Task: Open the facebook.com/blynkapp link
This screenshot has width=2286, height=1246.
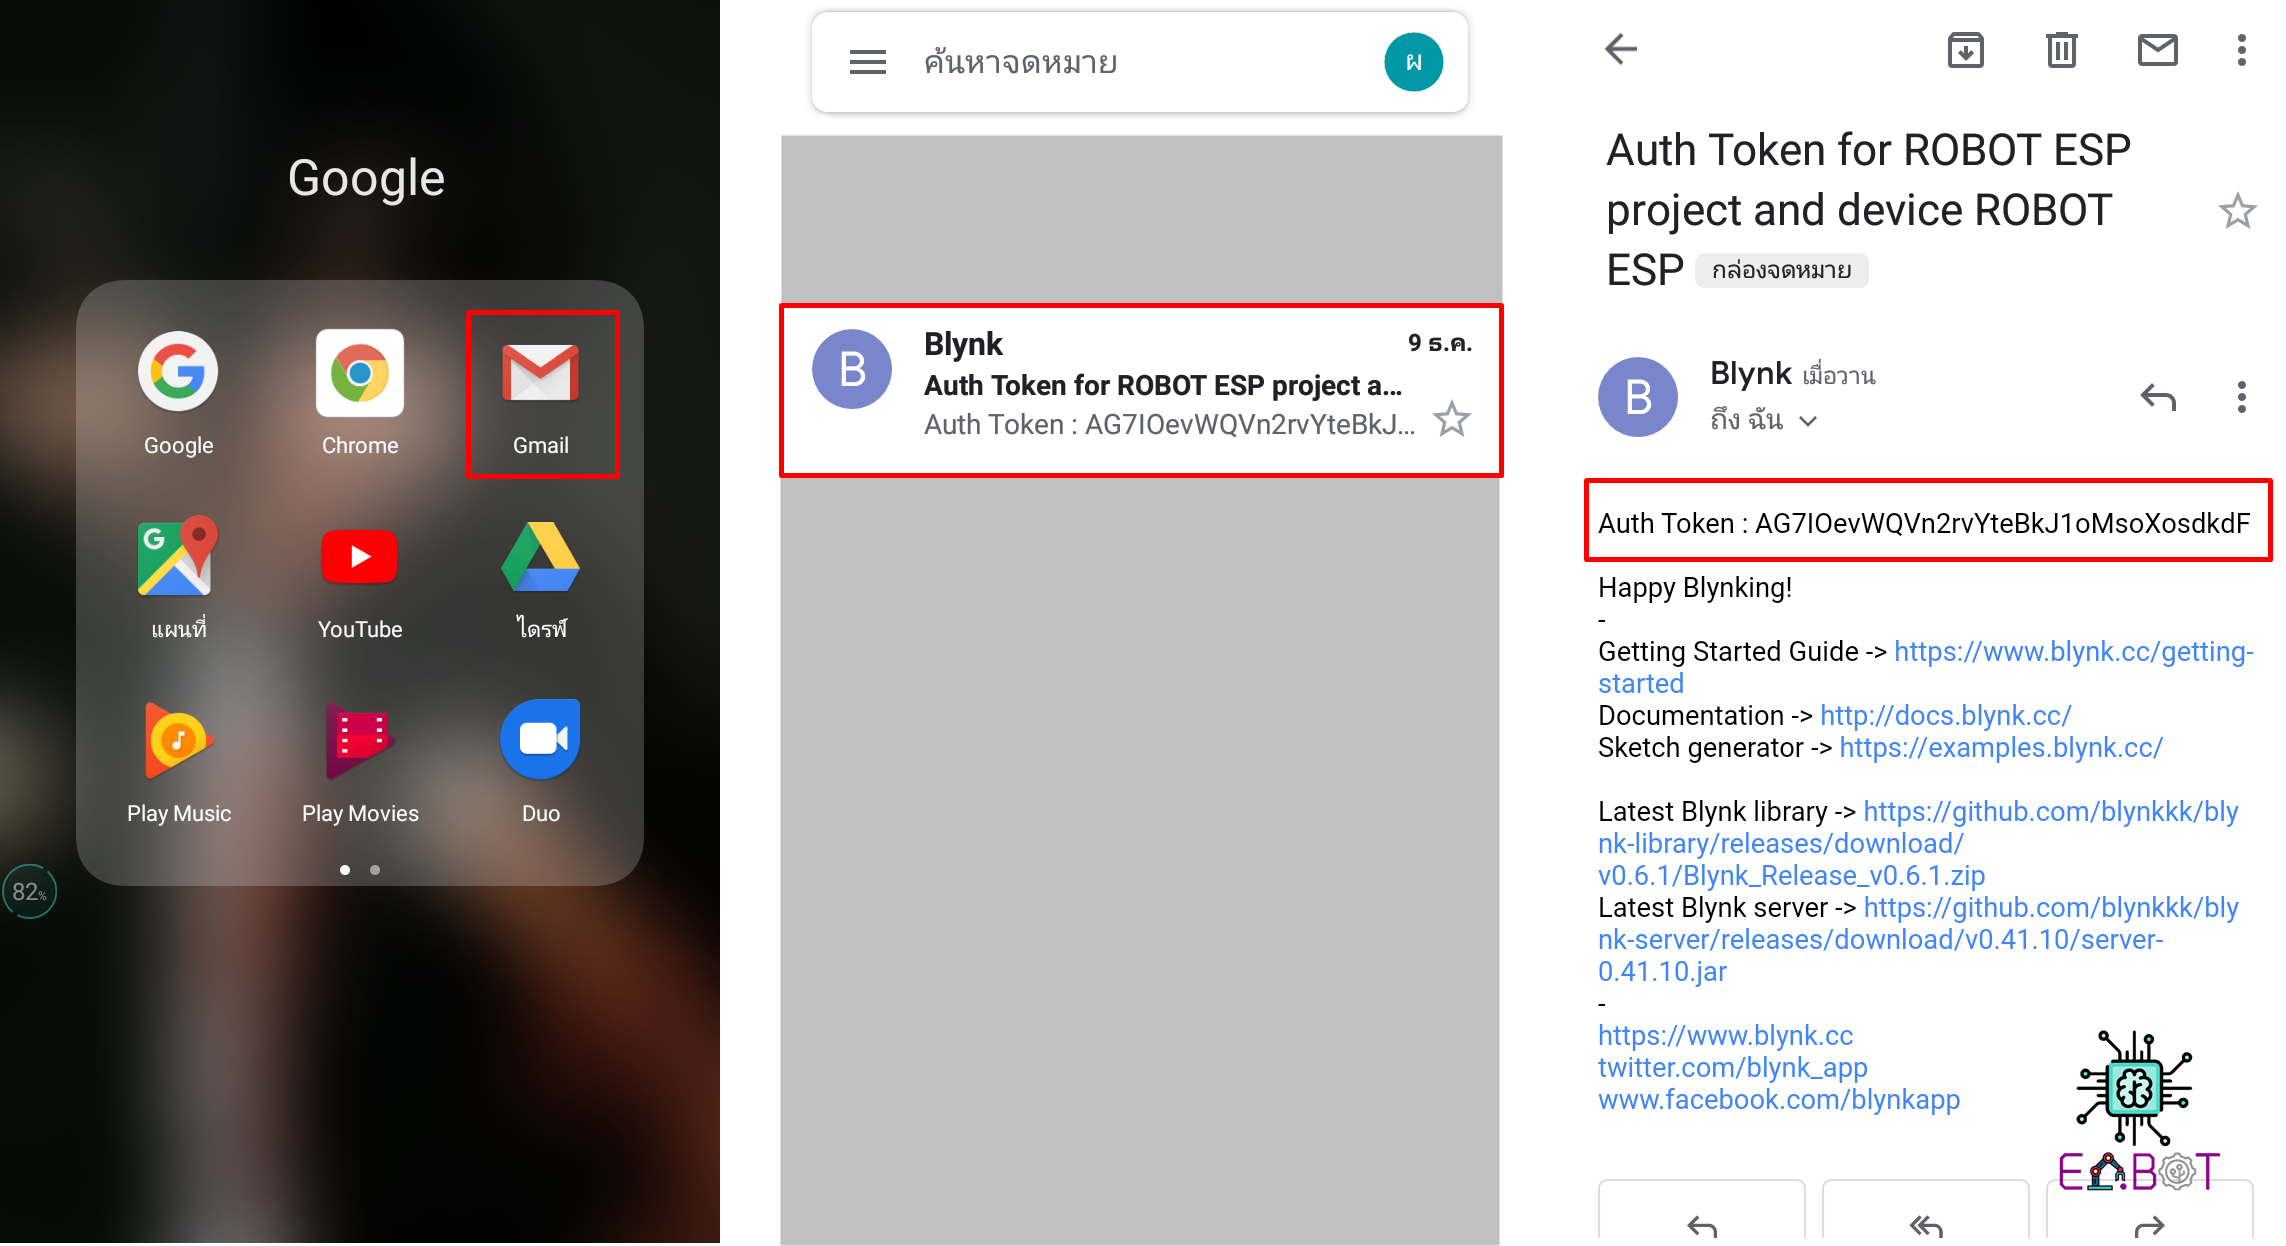Action: (x=1778, y=1099)
